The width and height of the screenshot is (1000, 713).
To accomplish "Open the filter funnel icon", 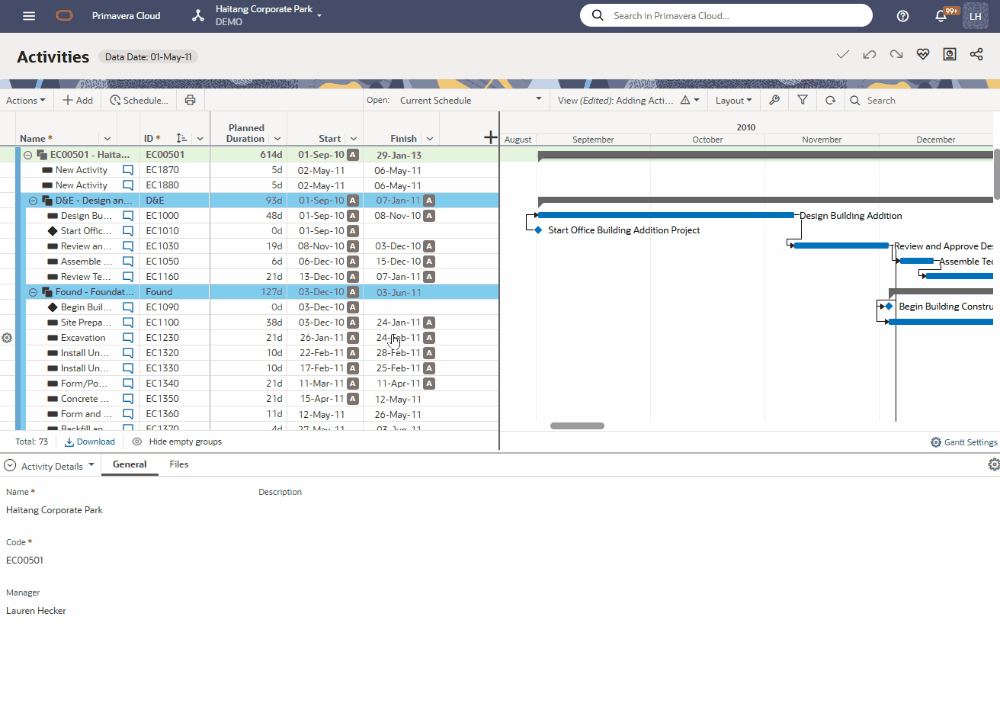I will click(802, 100).
